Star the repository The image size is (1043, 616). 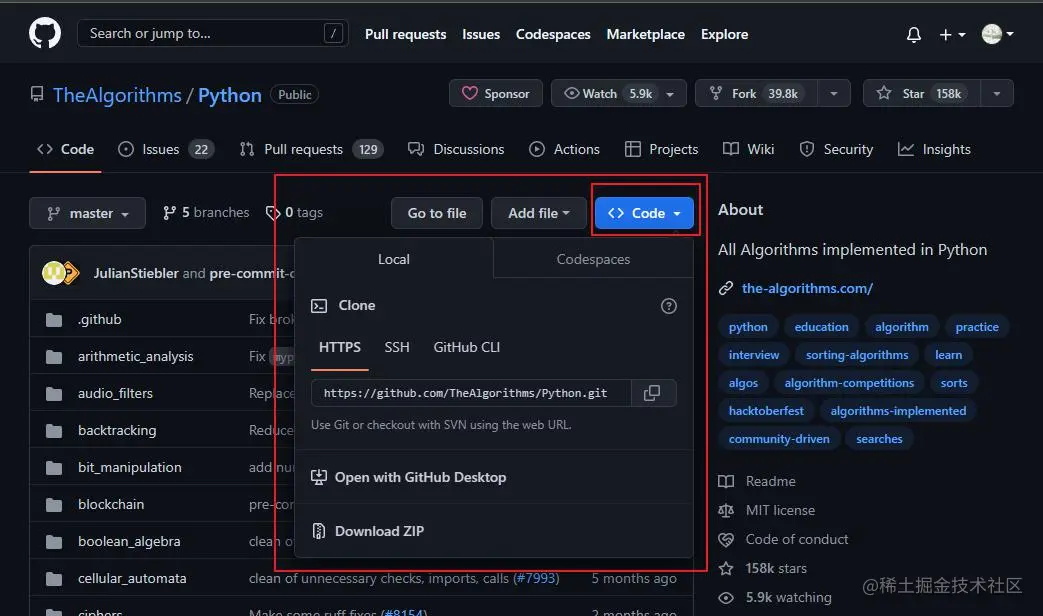(x=921, y=93)
